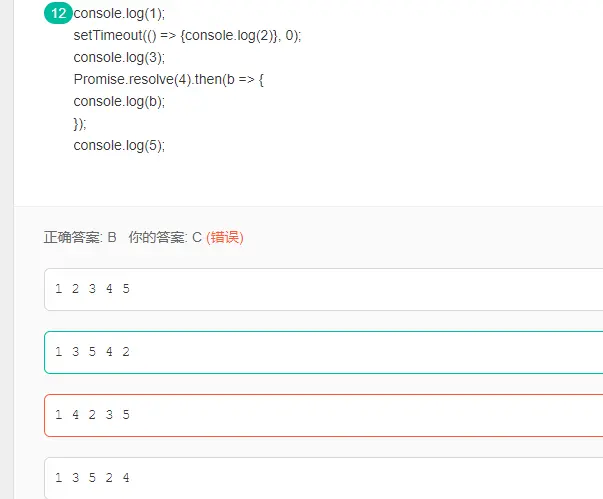Select the green-bordered option '1 3 5 4 2'
This screenshot has width=603, height=499.
92,352
